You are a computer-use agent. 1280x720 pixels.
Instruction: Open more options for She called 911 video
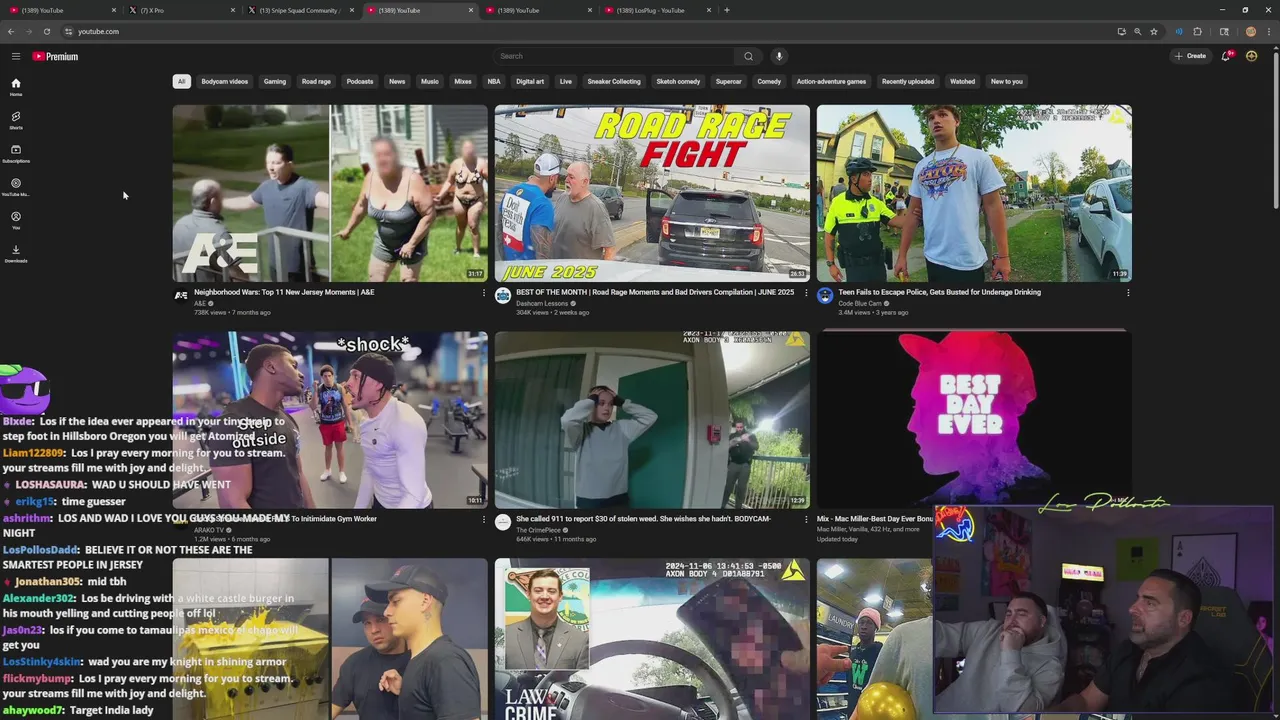click(806, 519)
